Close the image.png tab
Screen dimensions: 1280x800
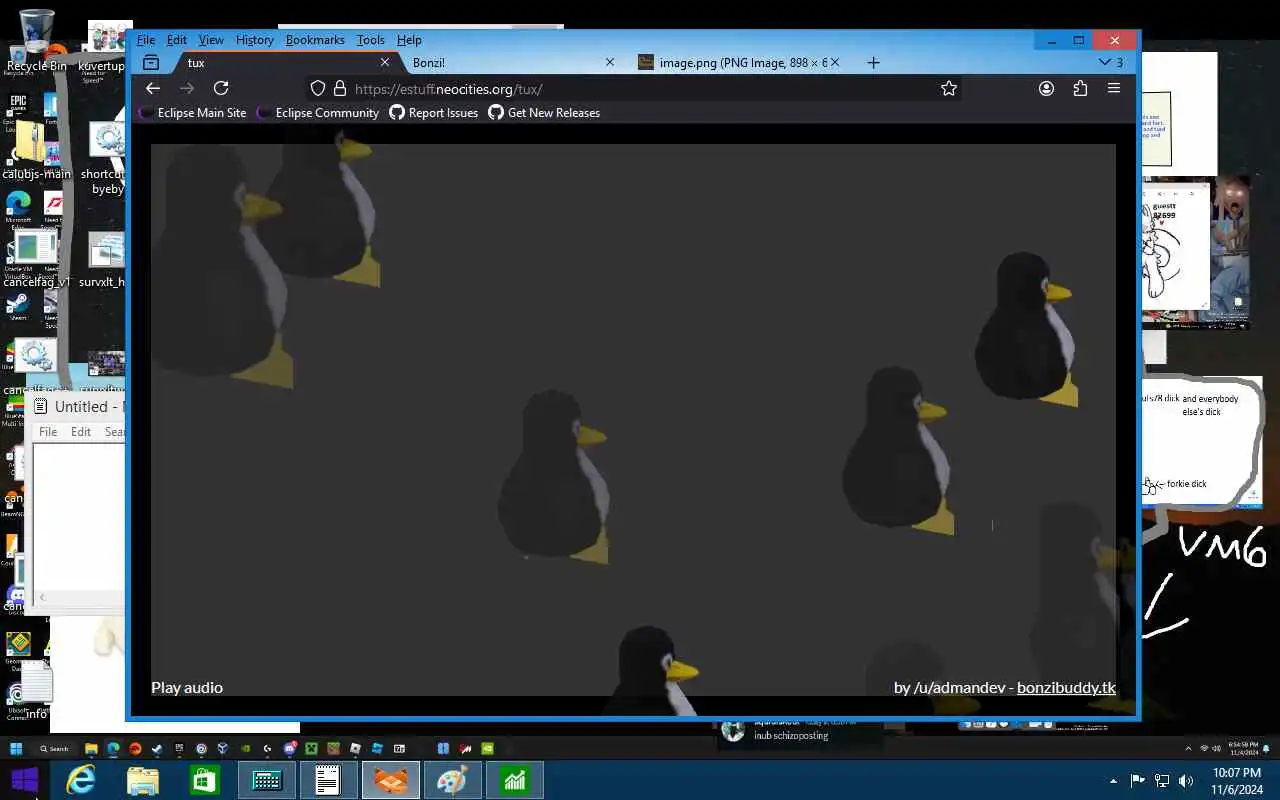click(834, 62)
